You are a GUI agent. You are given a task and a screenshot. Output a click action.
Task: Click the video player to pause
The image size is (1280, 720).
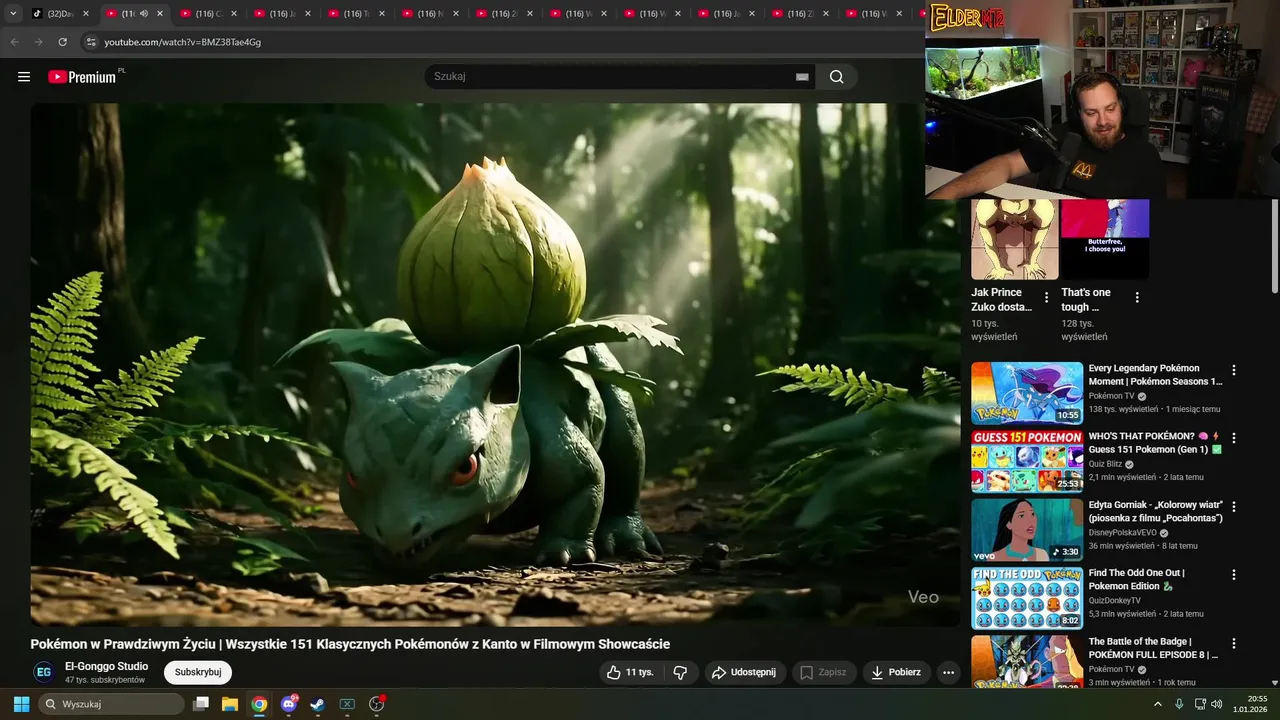495,365
